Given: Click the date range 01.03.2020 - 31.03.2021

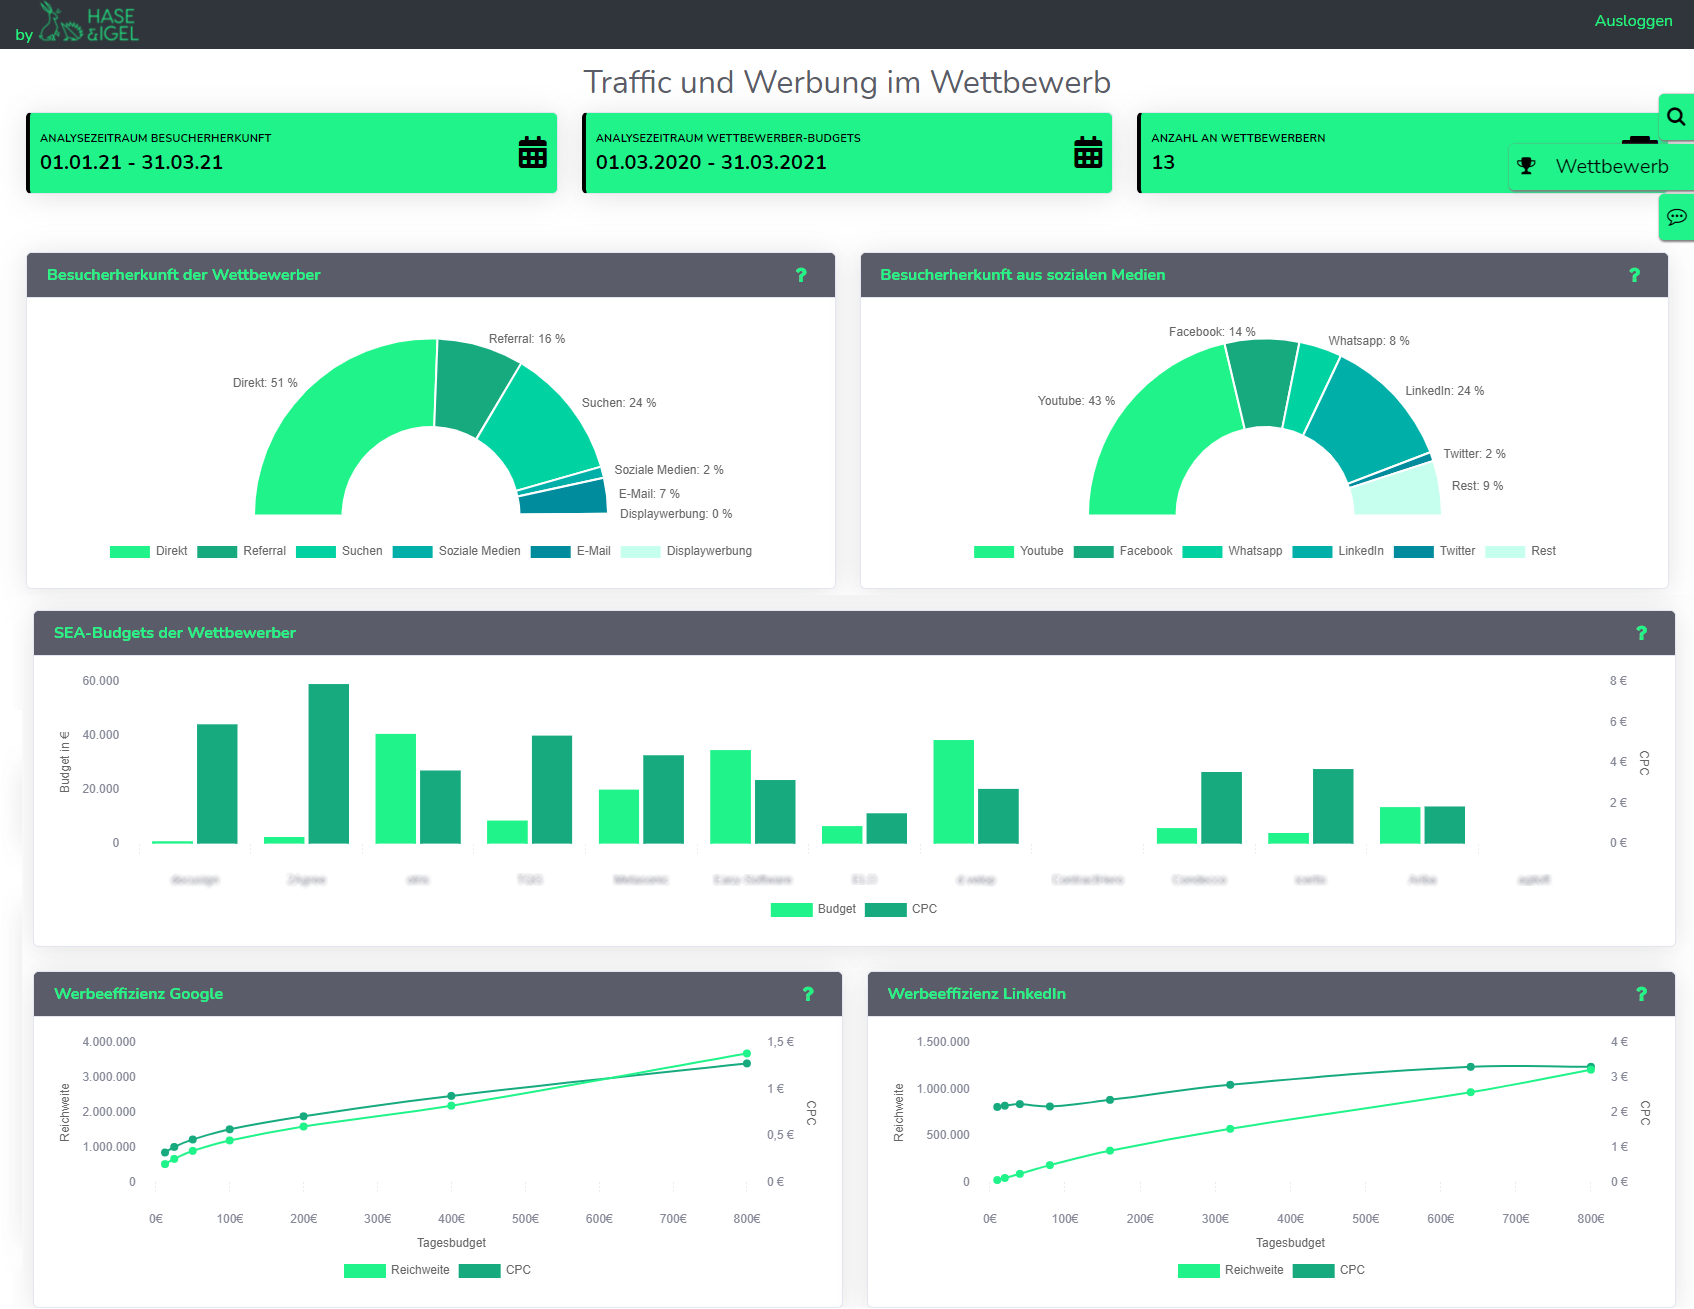Looking at the screenshot, I should pos(711,162).
